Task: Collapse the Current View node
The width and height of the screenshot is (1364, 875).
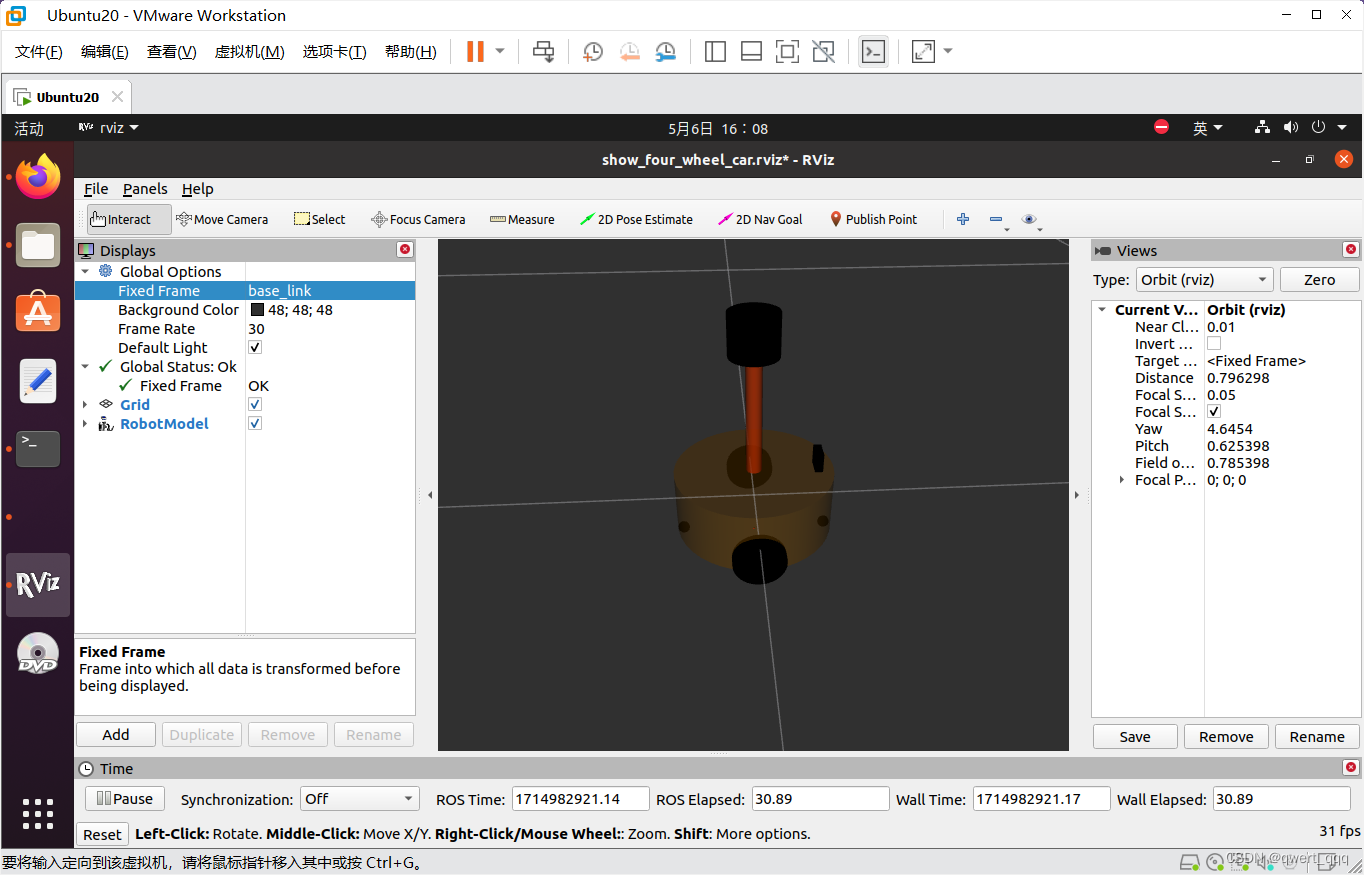Action: pos(1102,309)
